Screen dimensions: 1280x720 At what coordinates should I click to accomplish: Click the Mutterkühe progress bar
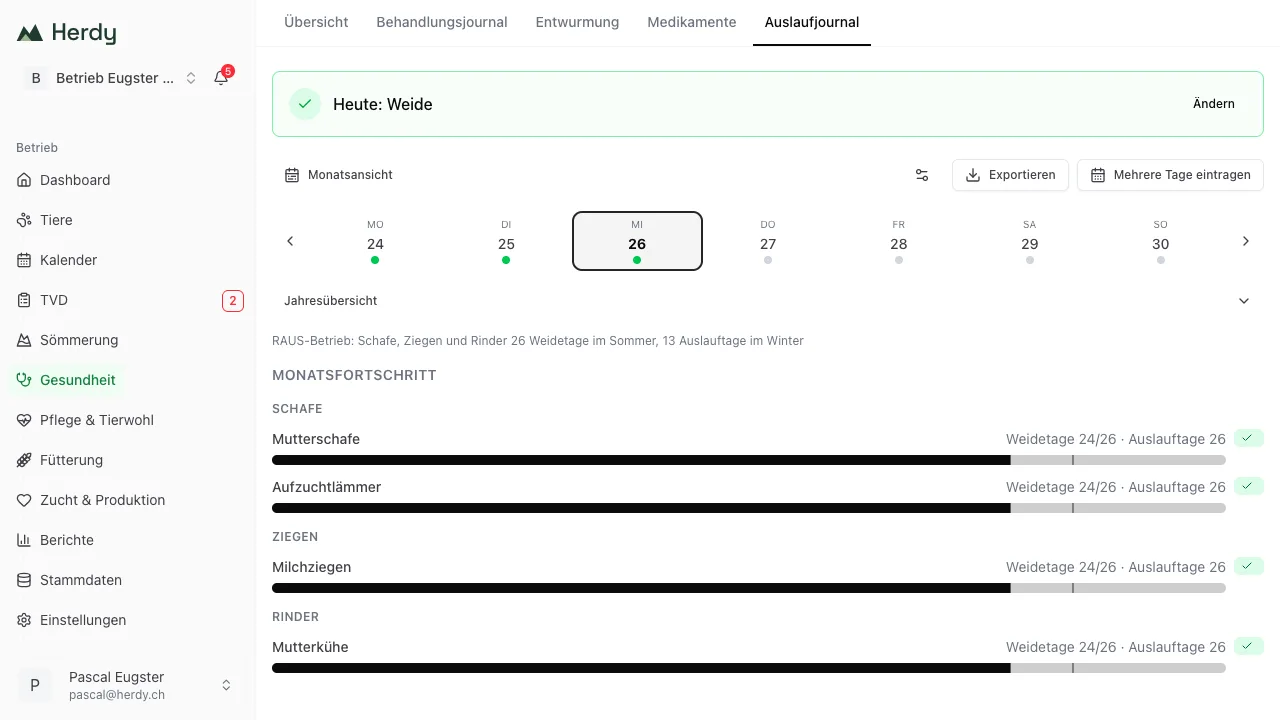[x=749, y=668]
